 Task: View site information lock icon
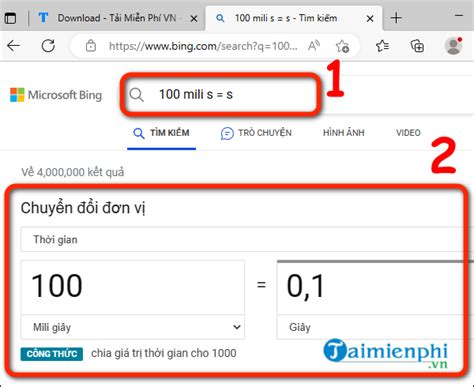point(91,46)
